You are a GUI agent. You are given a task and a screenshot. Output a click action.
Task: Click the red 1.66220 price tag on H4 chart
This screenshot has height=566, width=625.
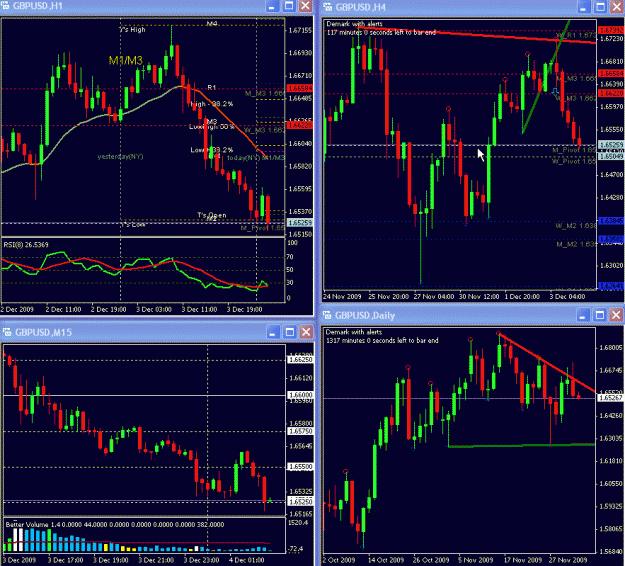click(611, 93)
